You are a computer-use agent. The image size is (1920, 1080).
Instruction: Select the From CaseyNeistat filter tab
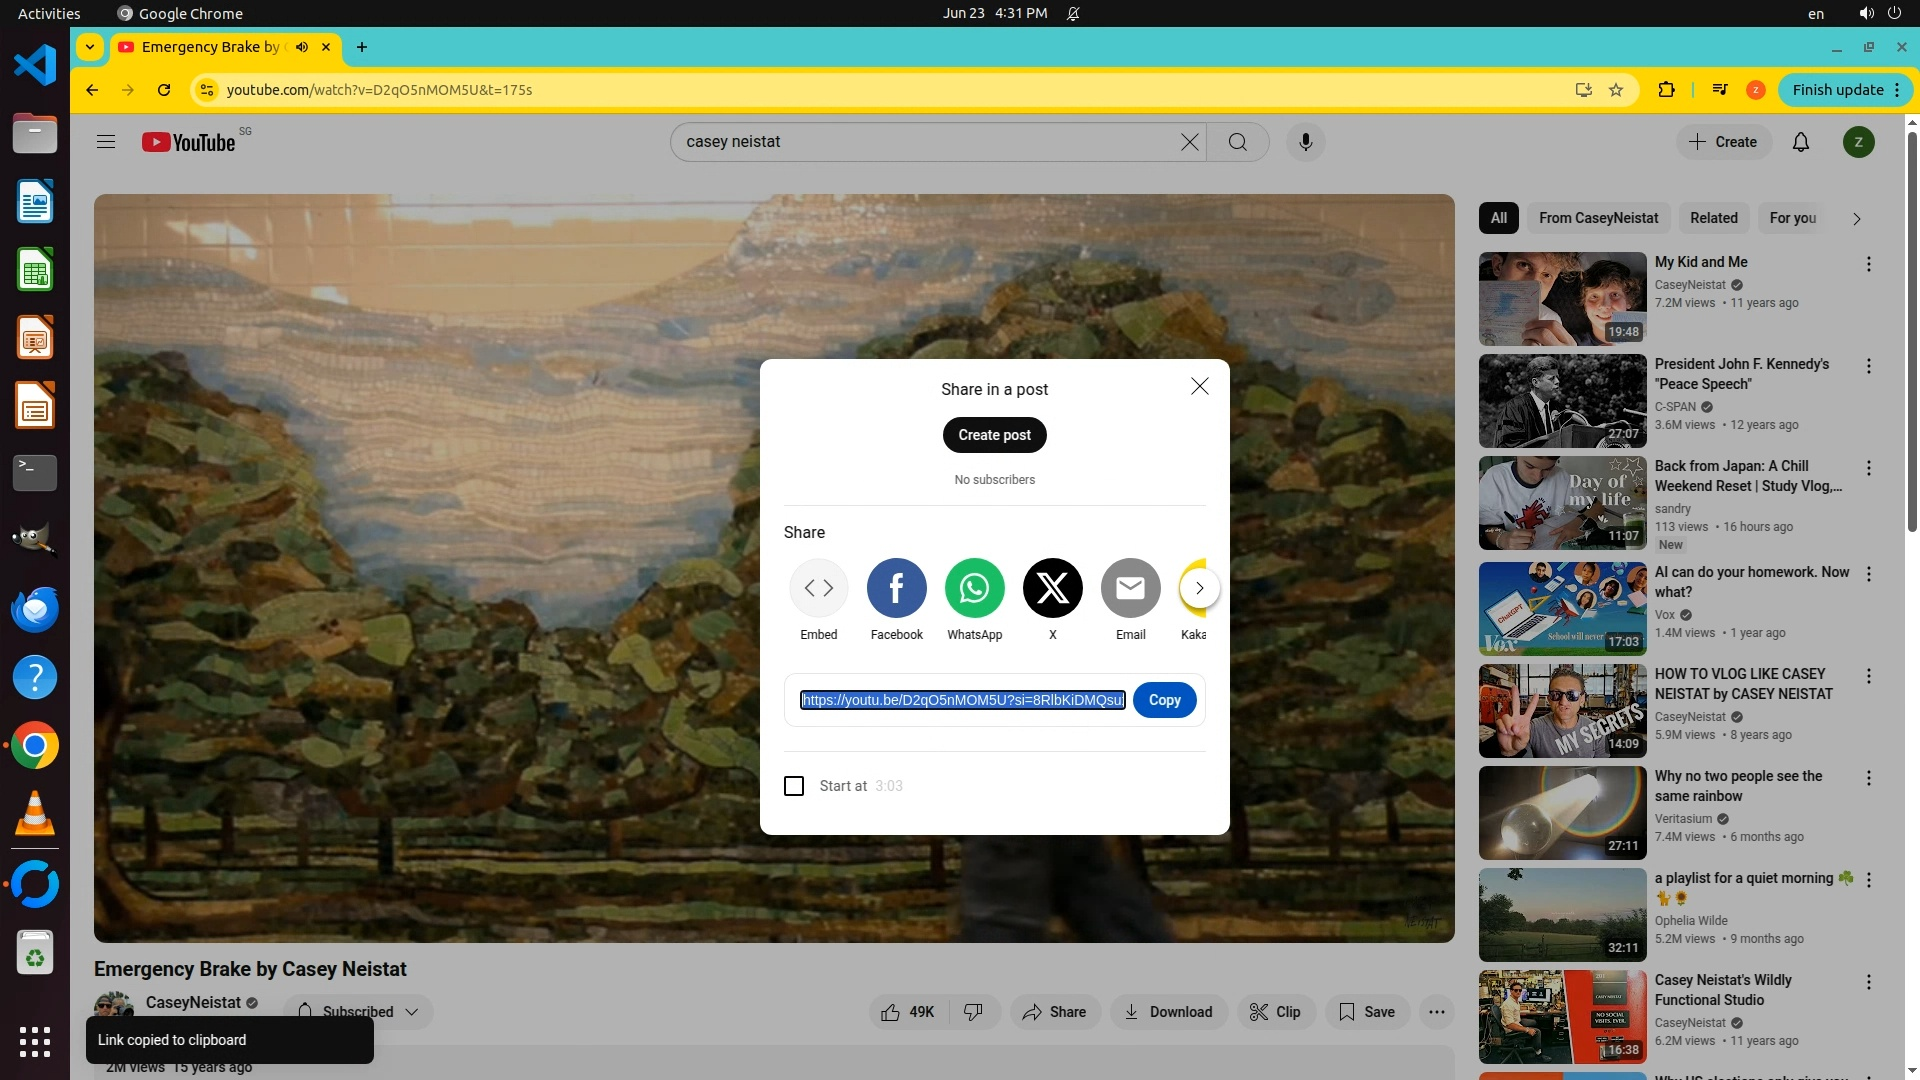point(1598,218)
